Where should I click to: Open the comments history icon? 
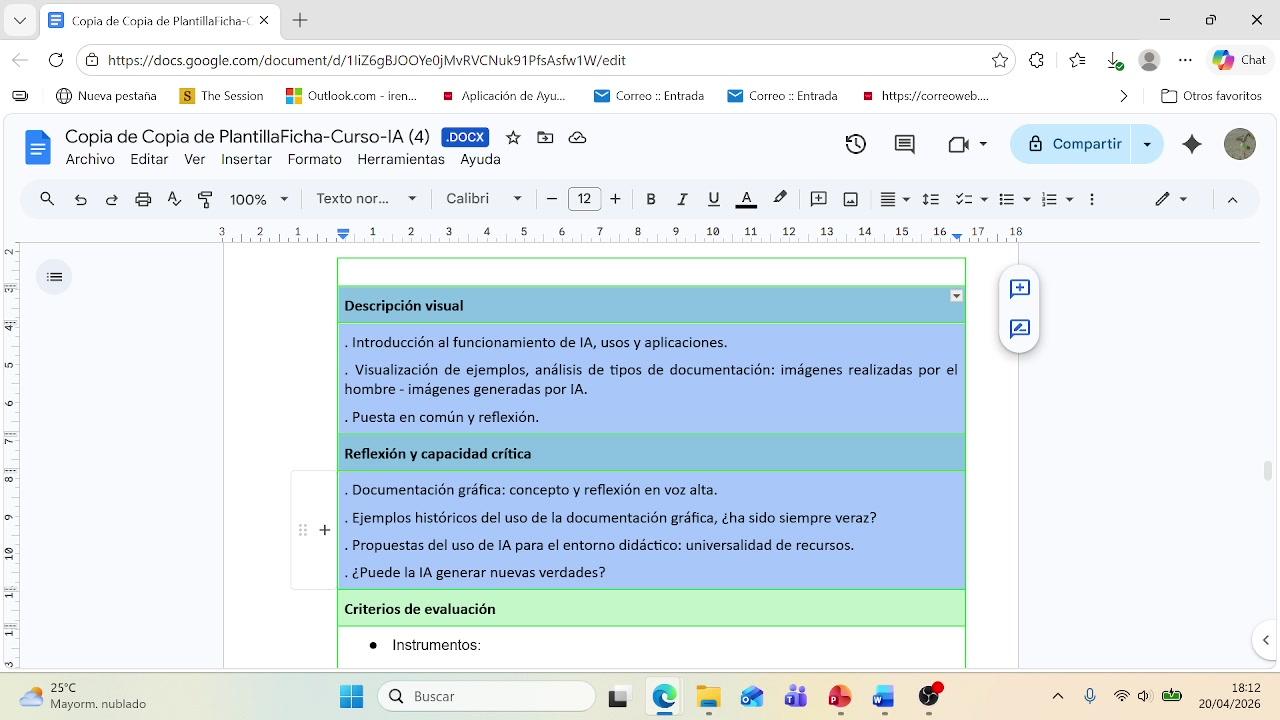(904, 144)
